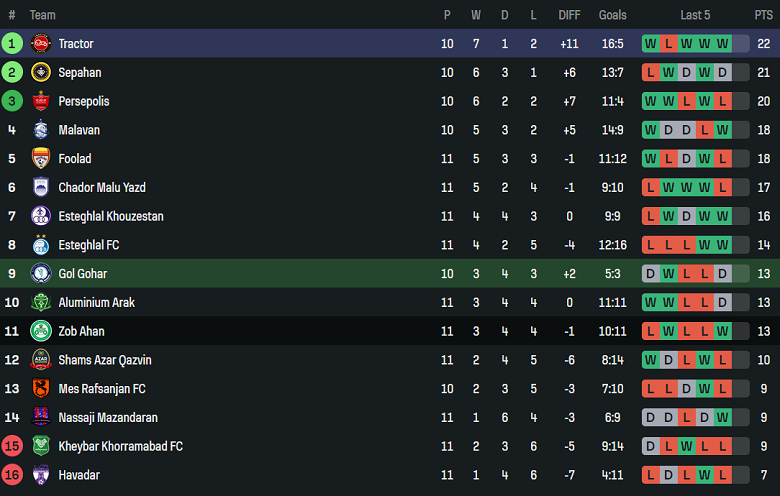This screenshot has height=496, width=780.
Task: Click the Goals column header
Action: coord(612,15)
